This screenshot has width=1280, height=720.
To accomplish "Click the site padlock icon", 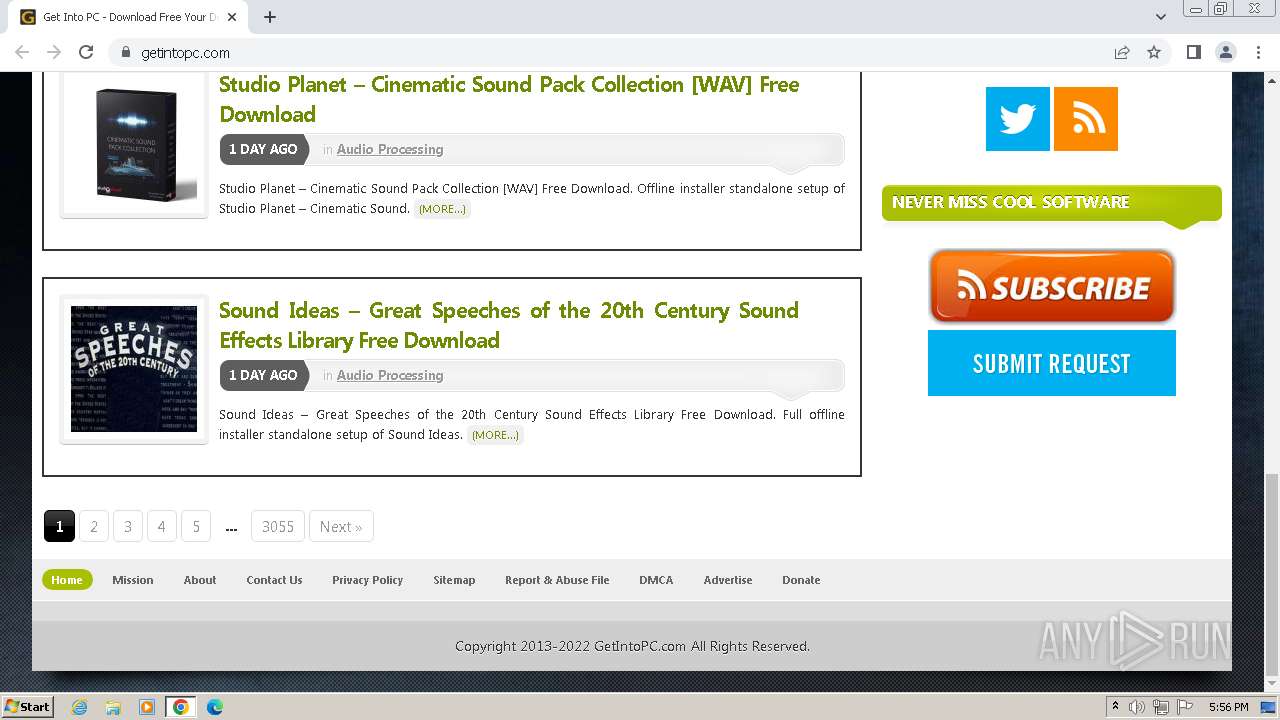I will click(125, 52).
